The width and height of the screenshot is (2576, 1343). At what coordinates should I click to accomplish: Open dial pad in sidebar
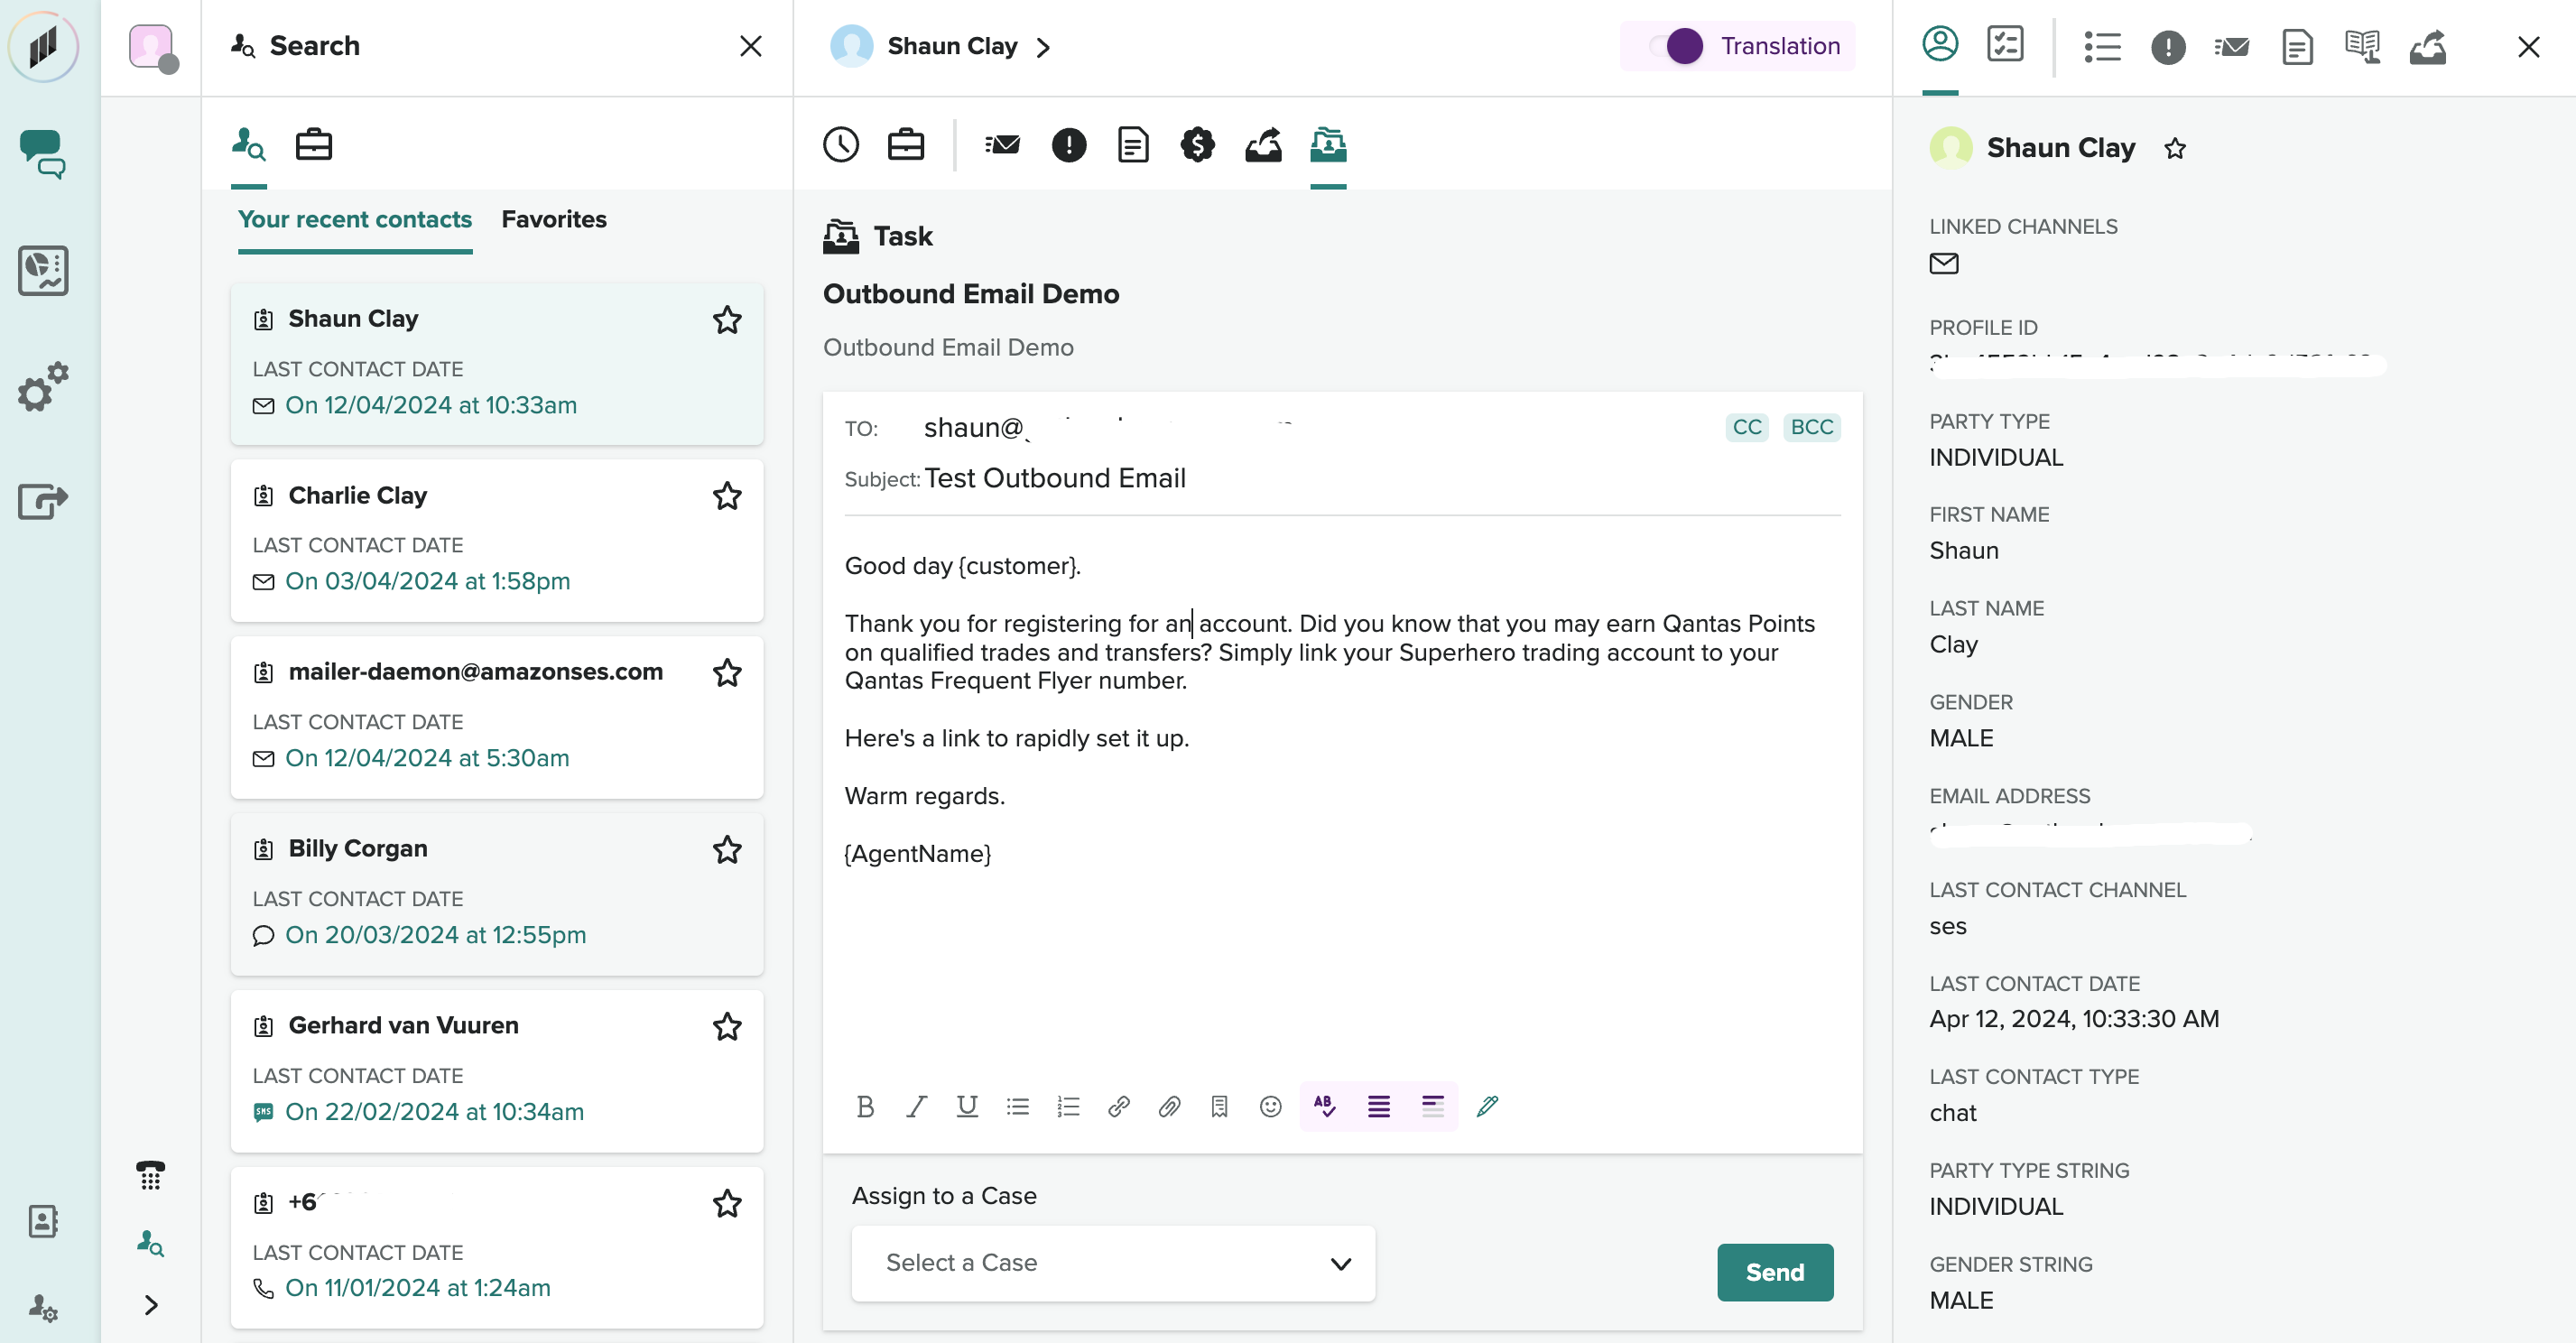coord(150,1175)
